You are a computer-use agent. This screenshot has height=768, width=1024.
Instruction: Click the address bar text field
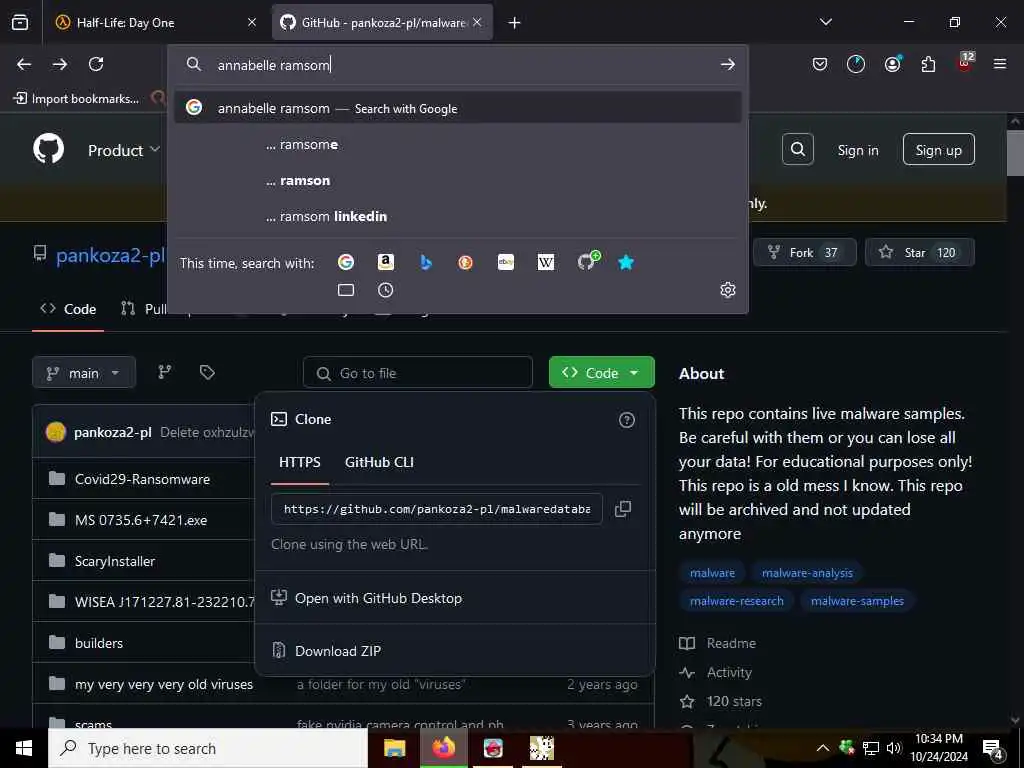pyautogui.click(x=457, y=64)
